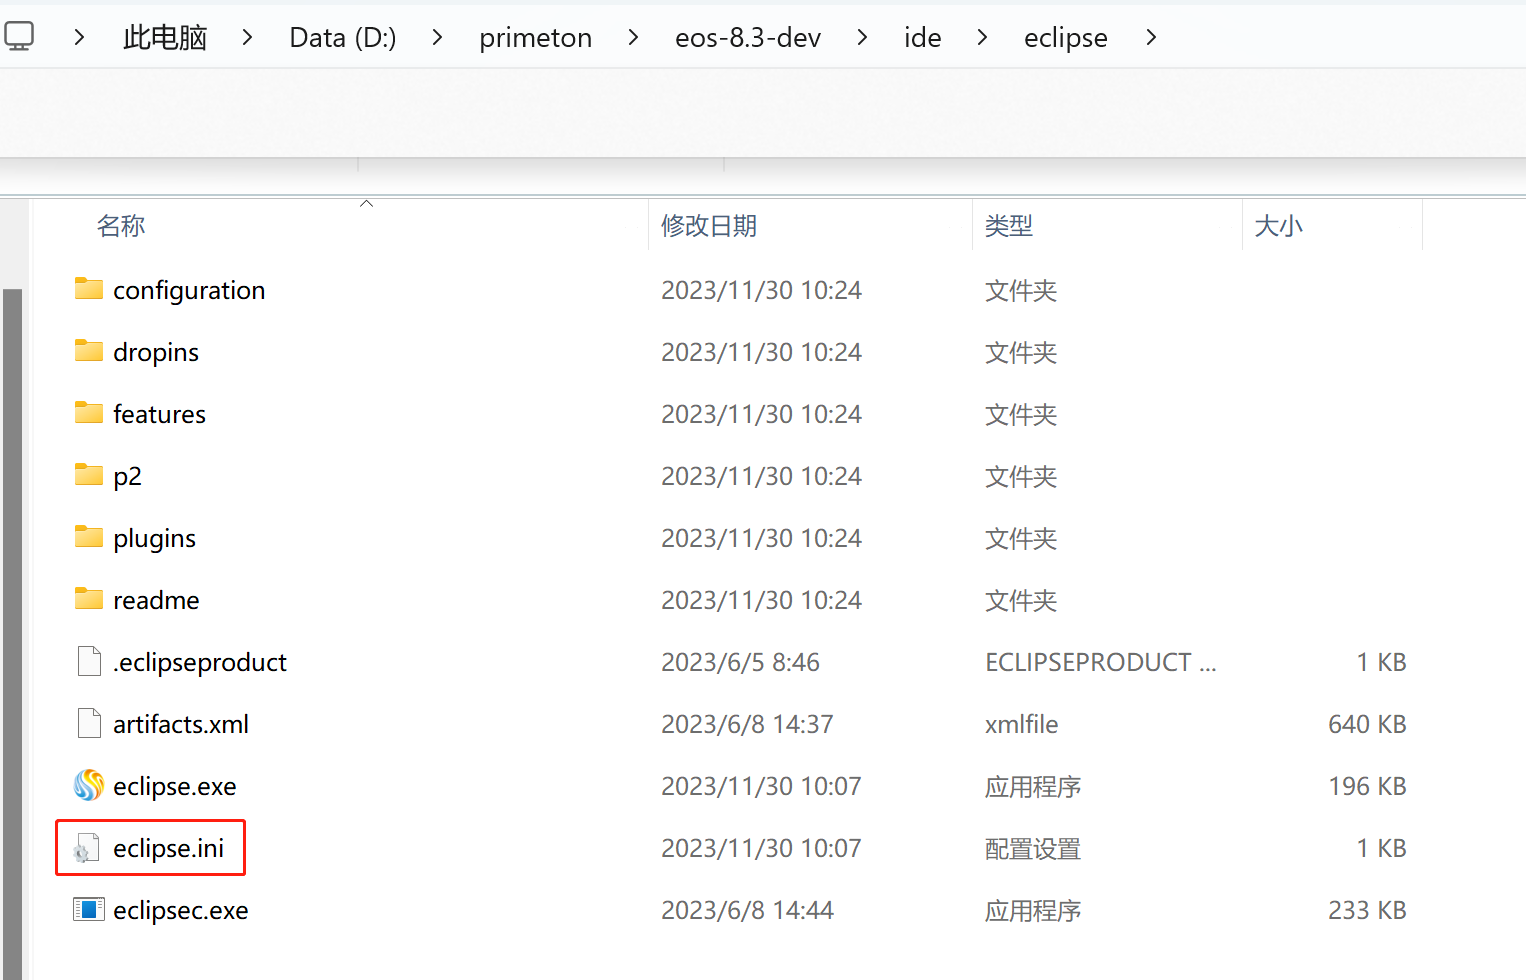1526x980 pixels.
Task: Select the configuration folder icon
Action: point(89,290)
